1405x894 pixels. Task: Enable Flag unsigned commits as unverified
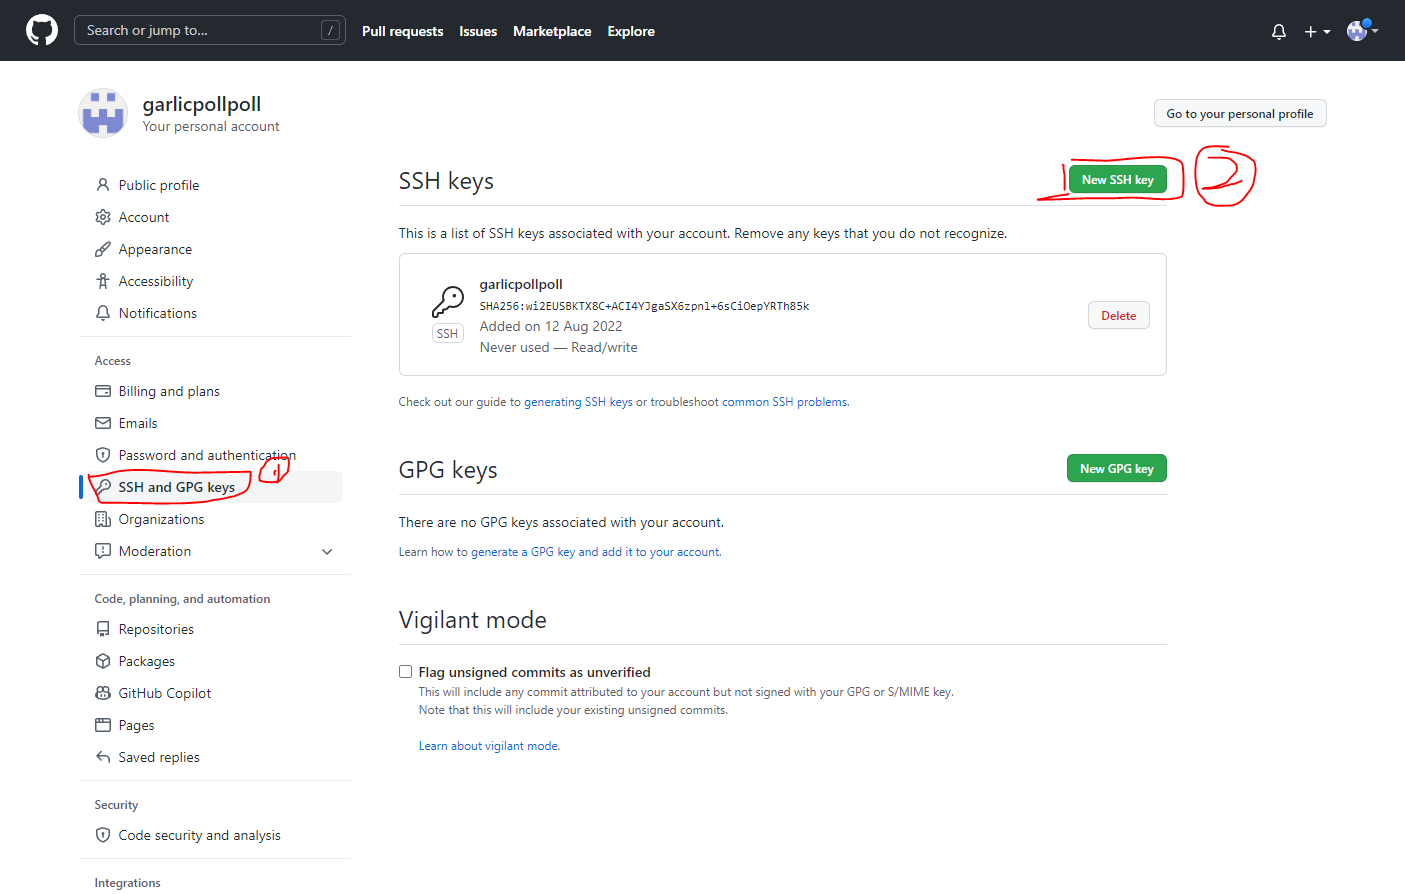(x=405, y=672)
